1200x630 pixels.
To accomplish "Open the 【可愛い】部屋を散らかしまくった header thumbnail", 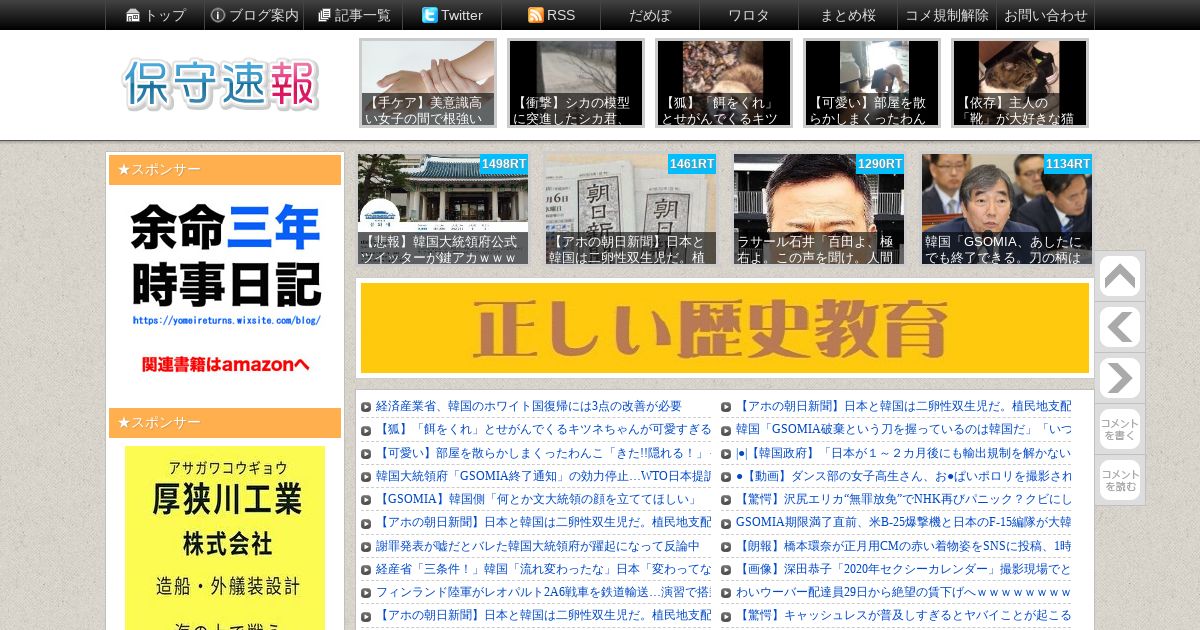I will 872,83.
